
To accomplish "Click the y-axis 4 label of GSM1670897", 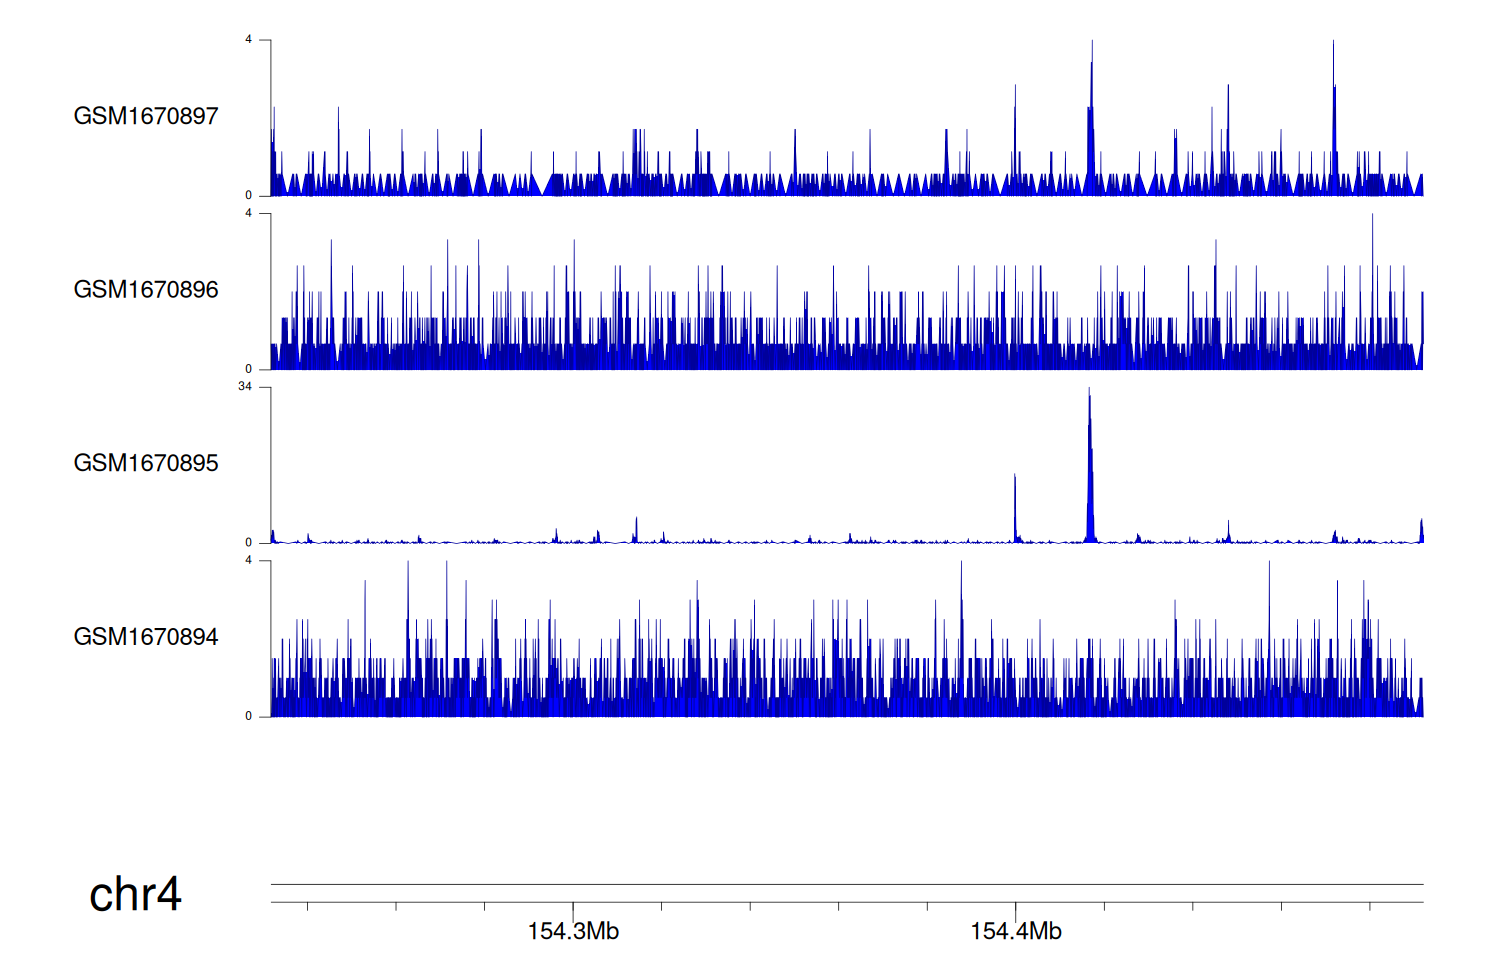I will coord(249,40).
